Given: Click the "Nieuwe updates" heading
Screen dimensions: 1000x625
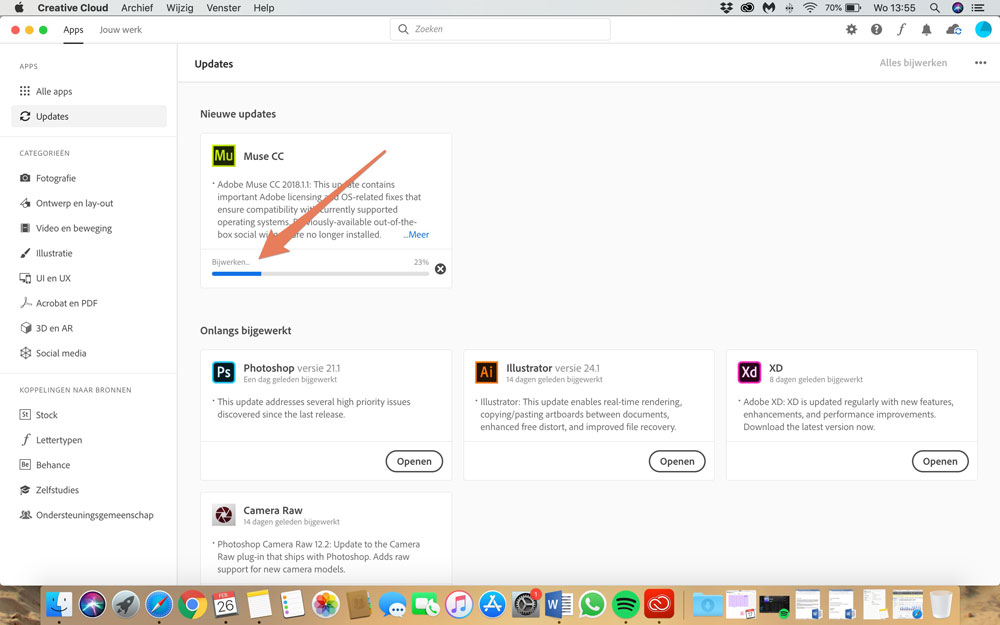Looking at the screenshot, I should pos(238,114).
